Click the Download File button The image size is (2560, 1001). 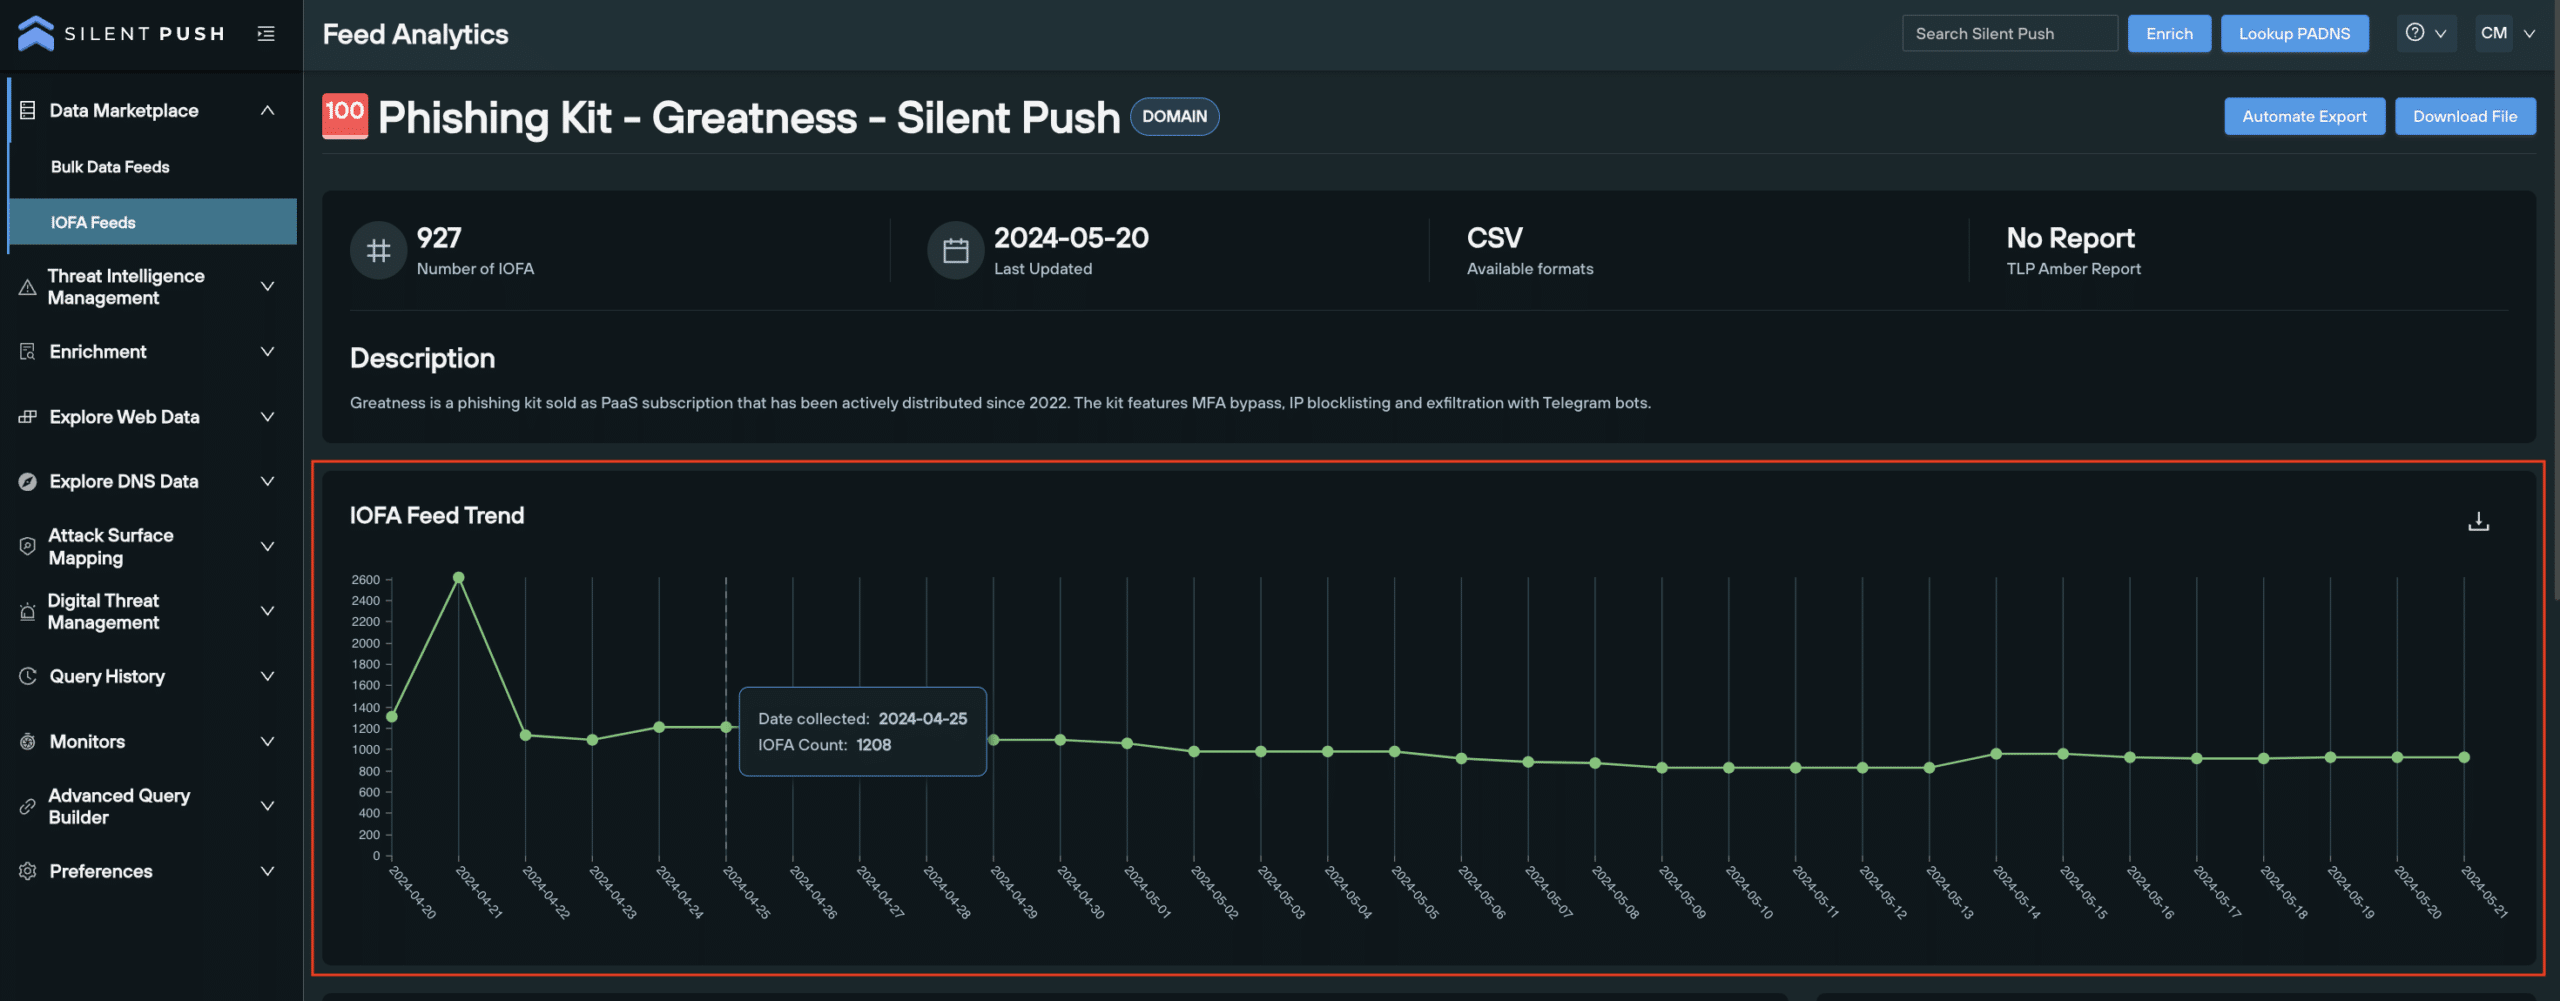pos(2465,116)
